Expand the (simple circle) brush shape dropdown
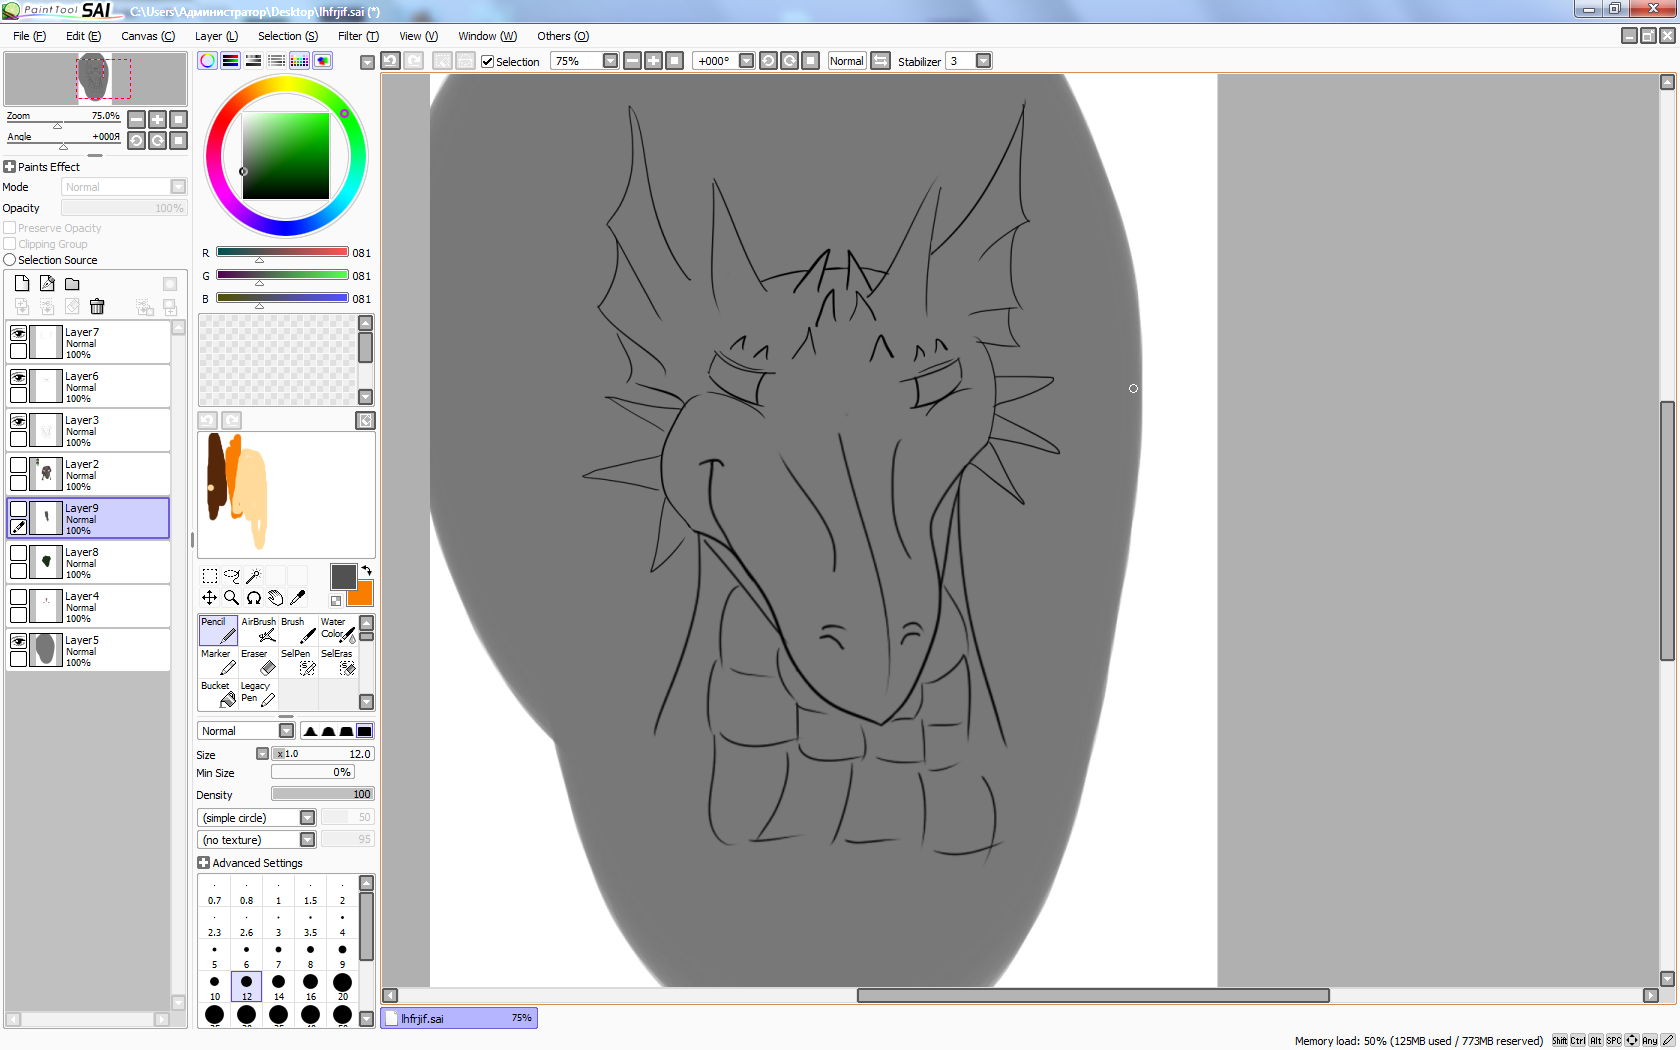Screen dimensions: 1680x1050 (307, 818)
